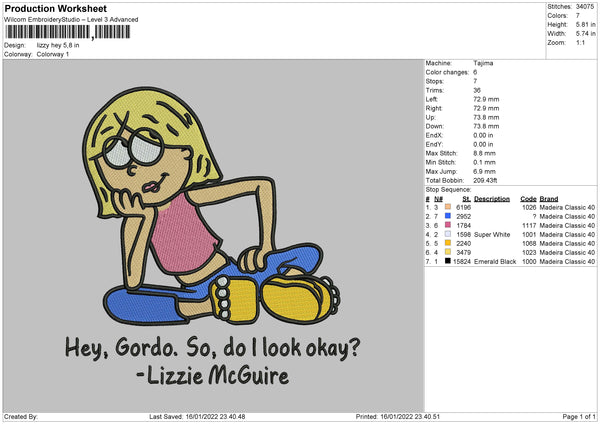
Task: Click the Max Stitch value 8.8 mm
Action: [x=484, y=153]
